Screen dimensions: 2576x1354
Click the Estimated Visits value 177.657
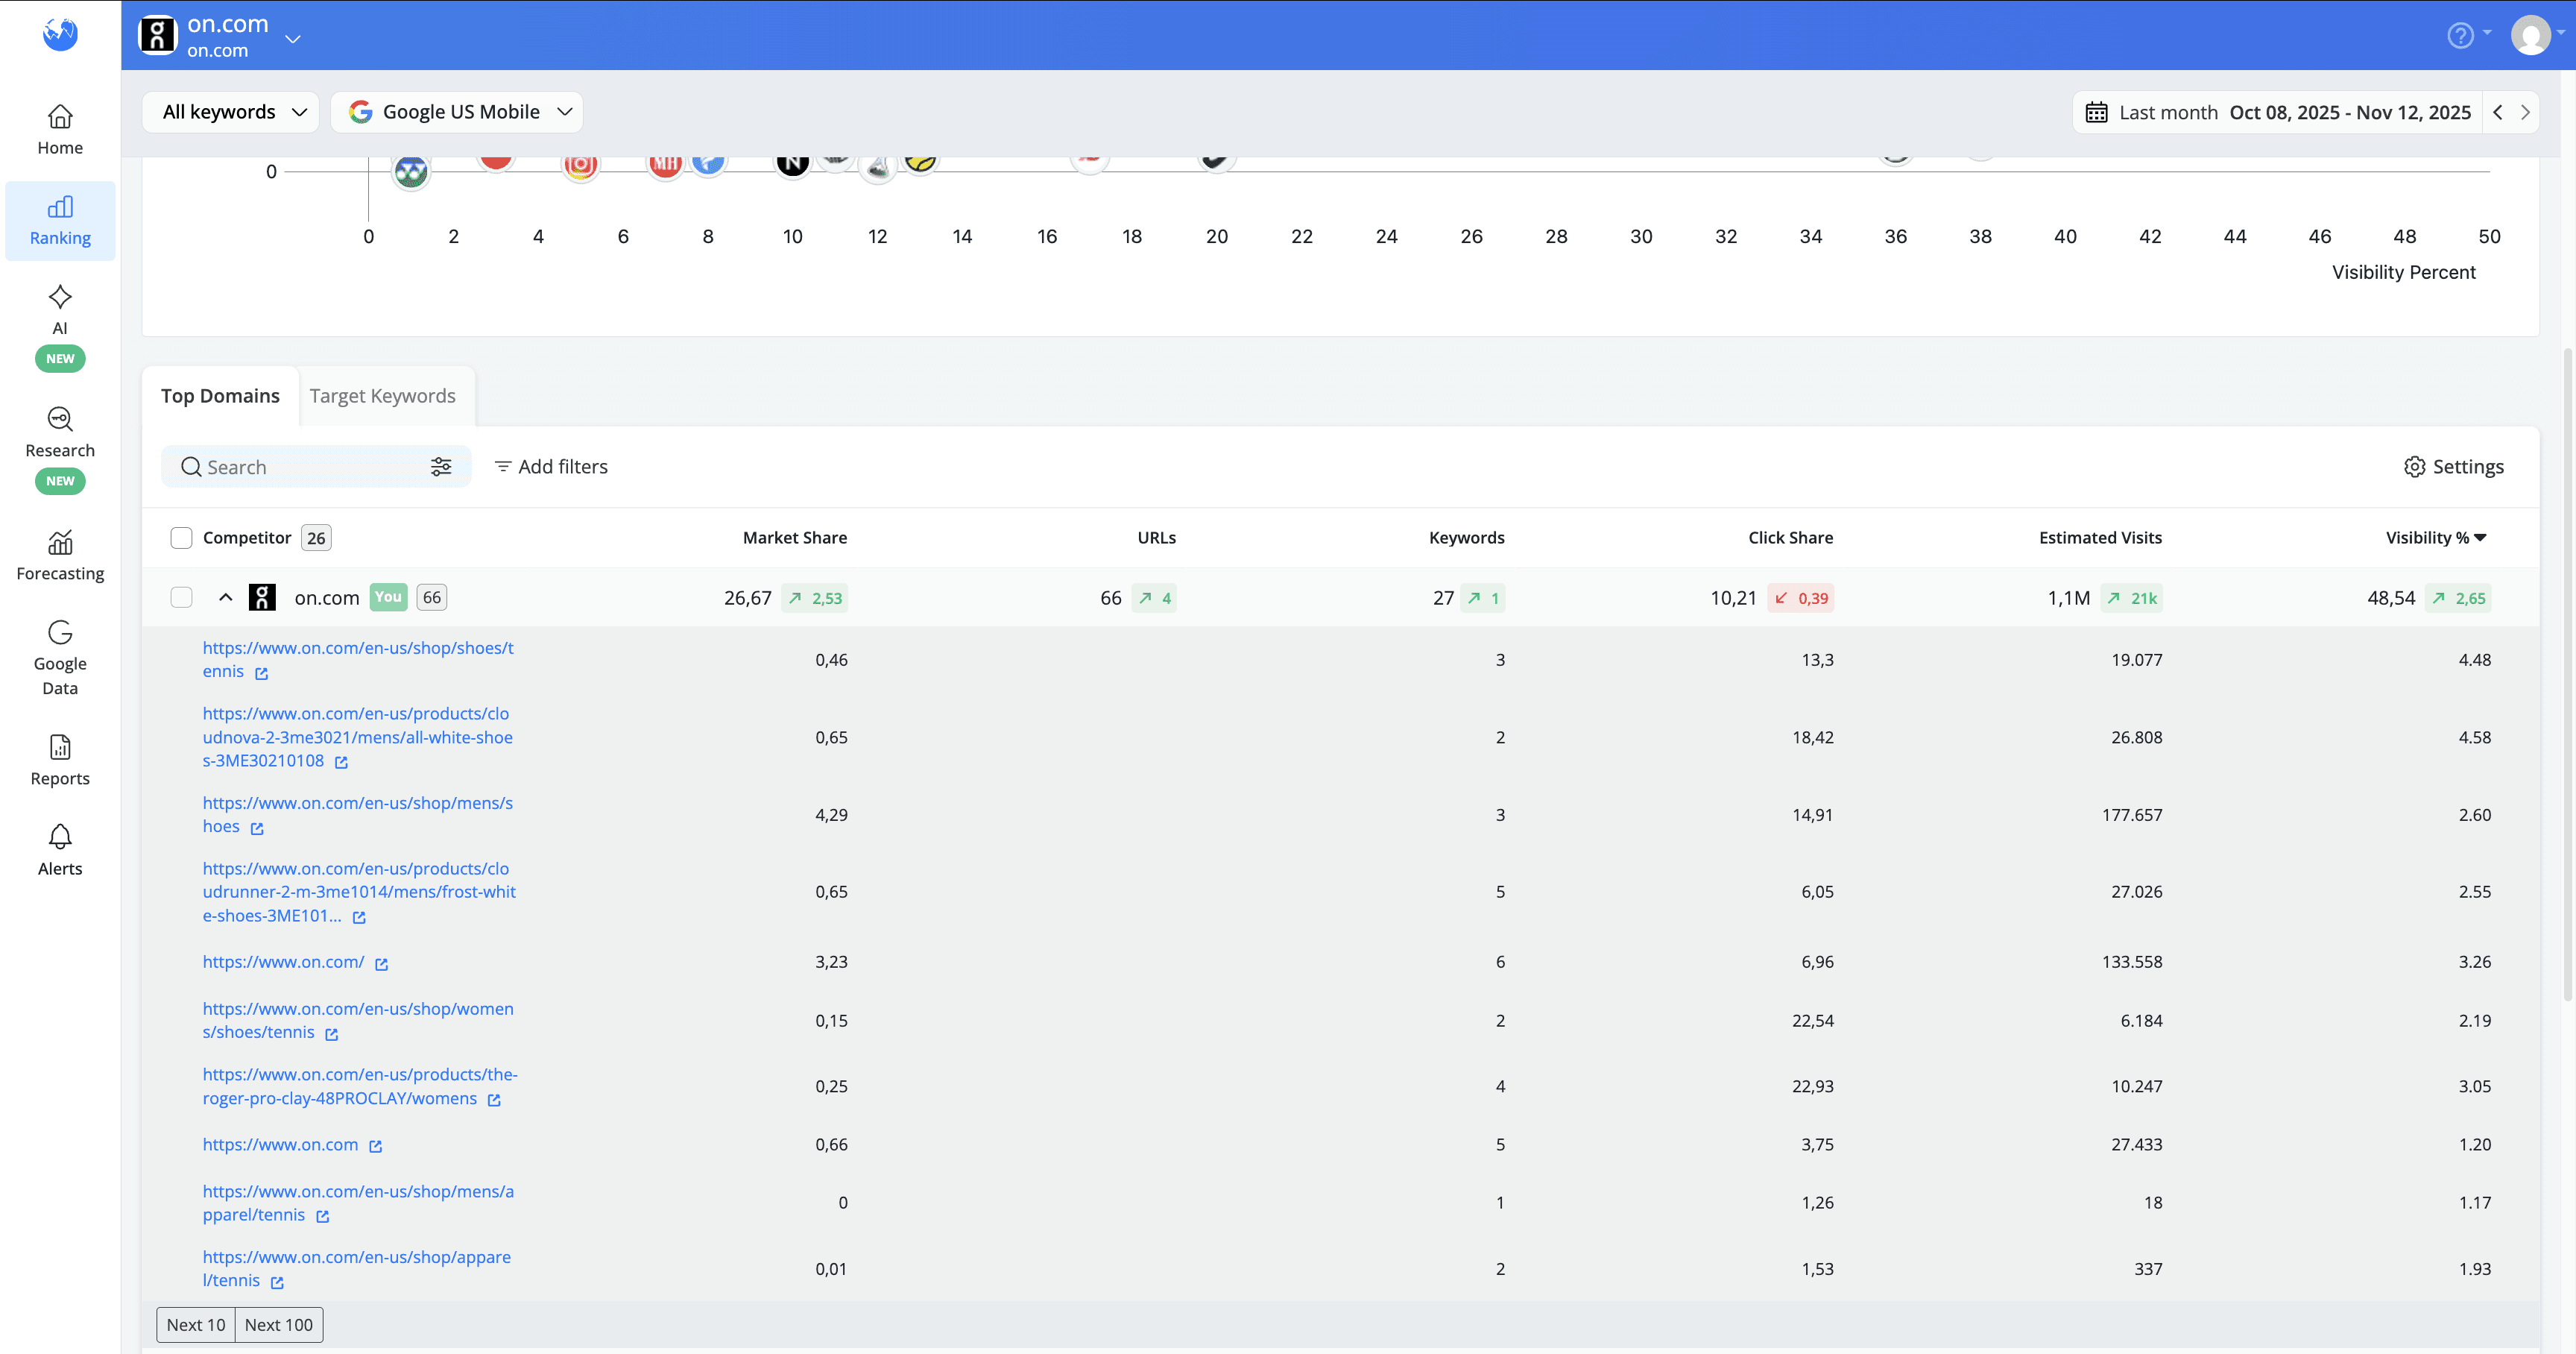pyautogui.click(x=2132, y=815)
